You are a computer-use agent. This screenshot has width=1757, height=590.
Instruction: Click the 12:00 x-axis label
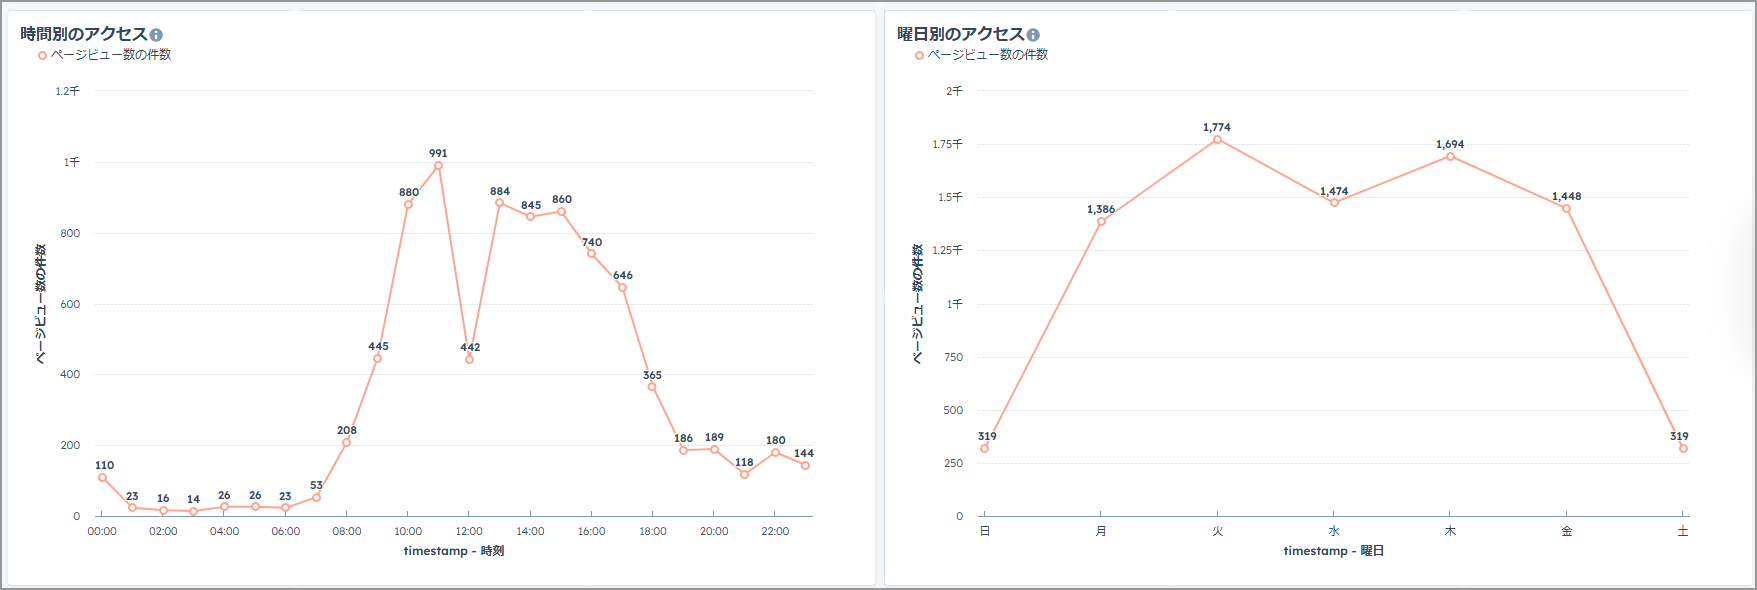point(469,532)
